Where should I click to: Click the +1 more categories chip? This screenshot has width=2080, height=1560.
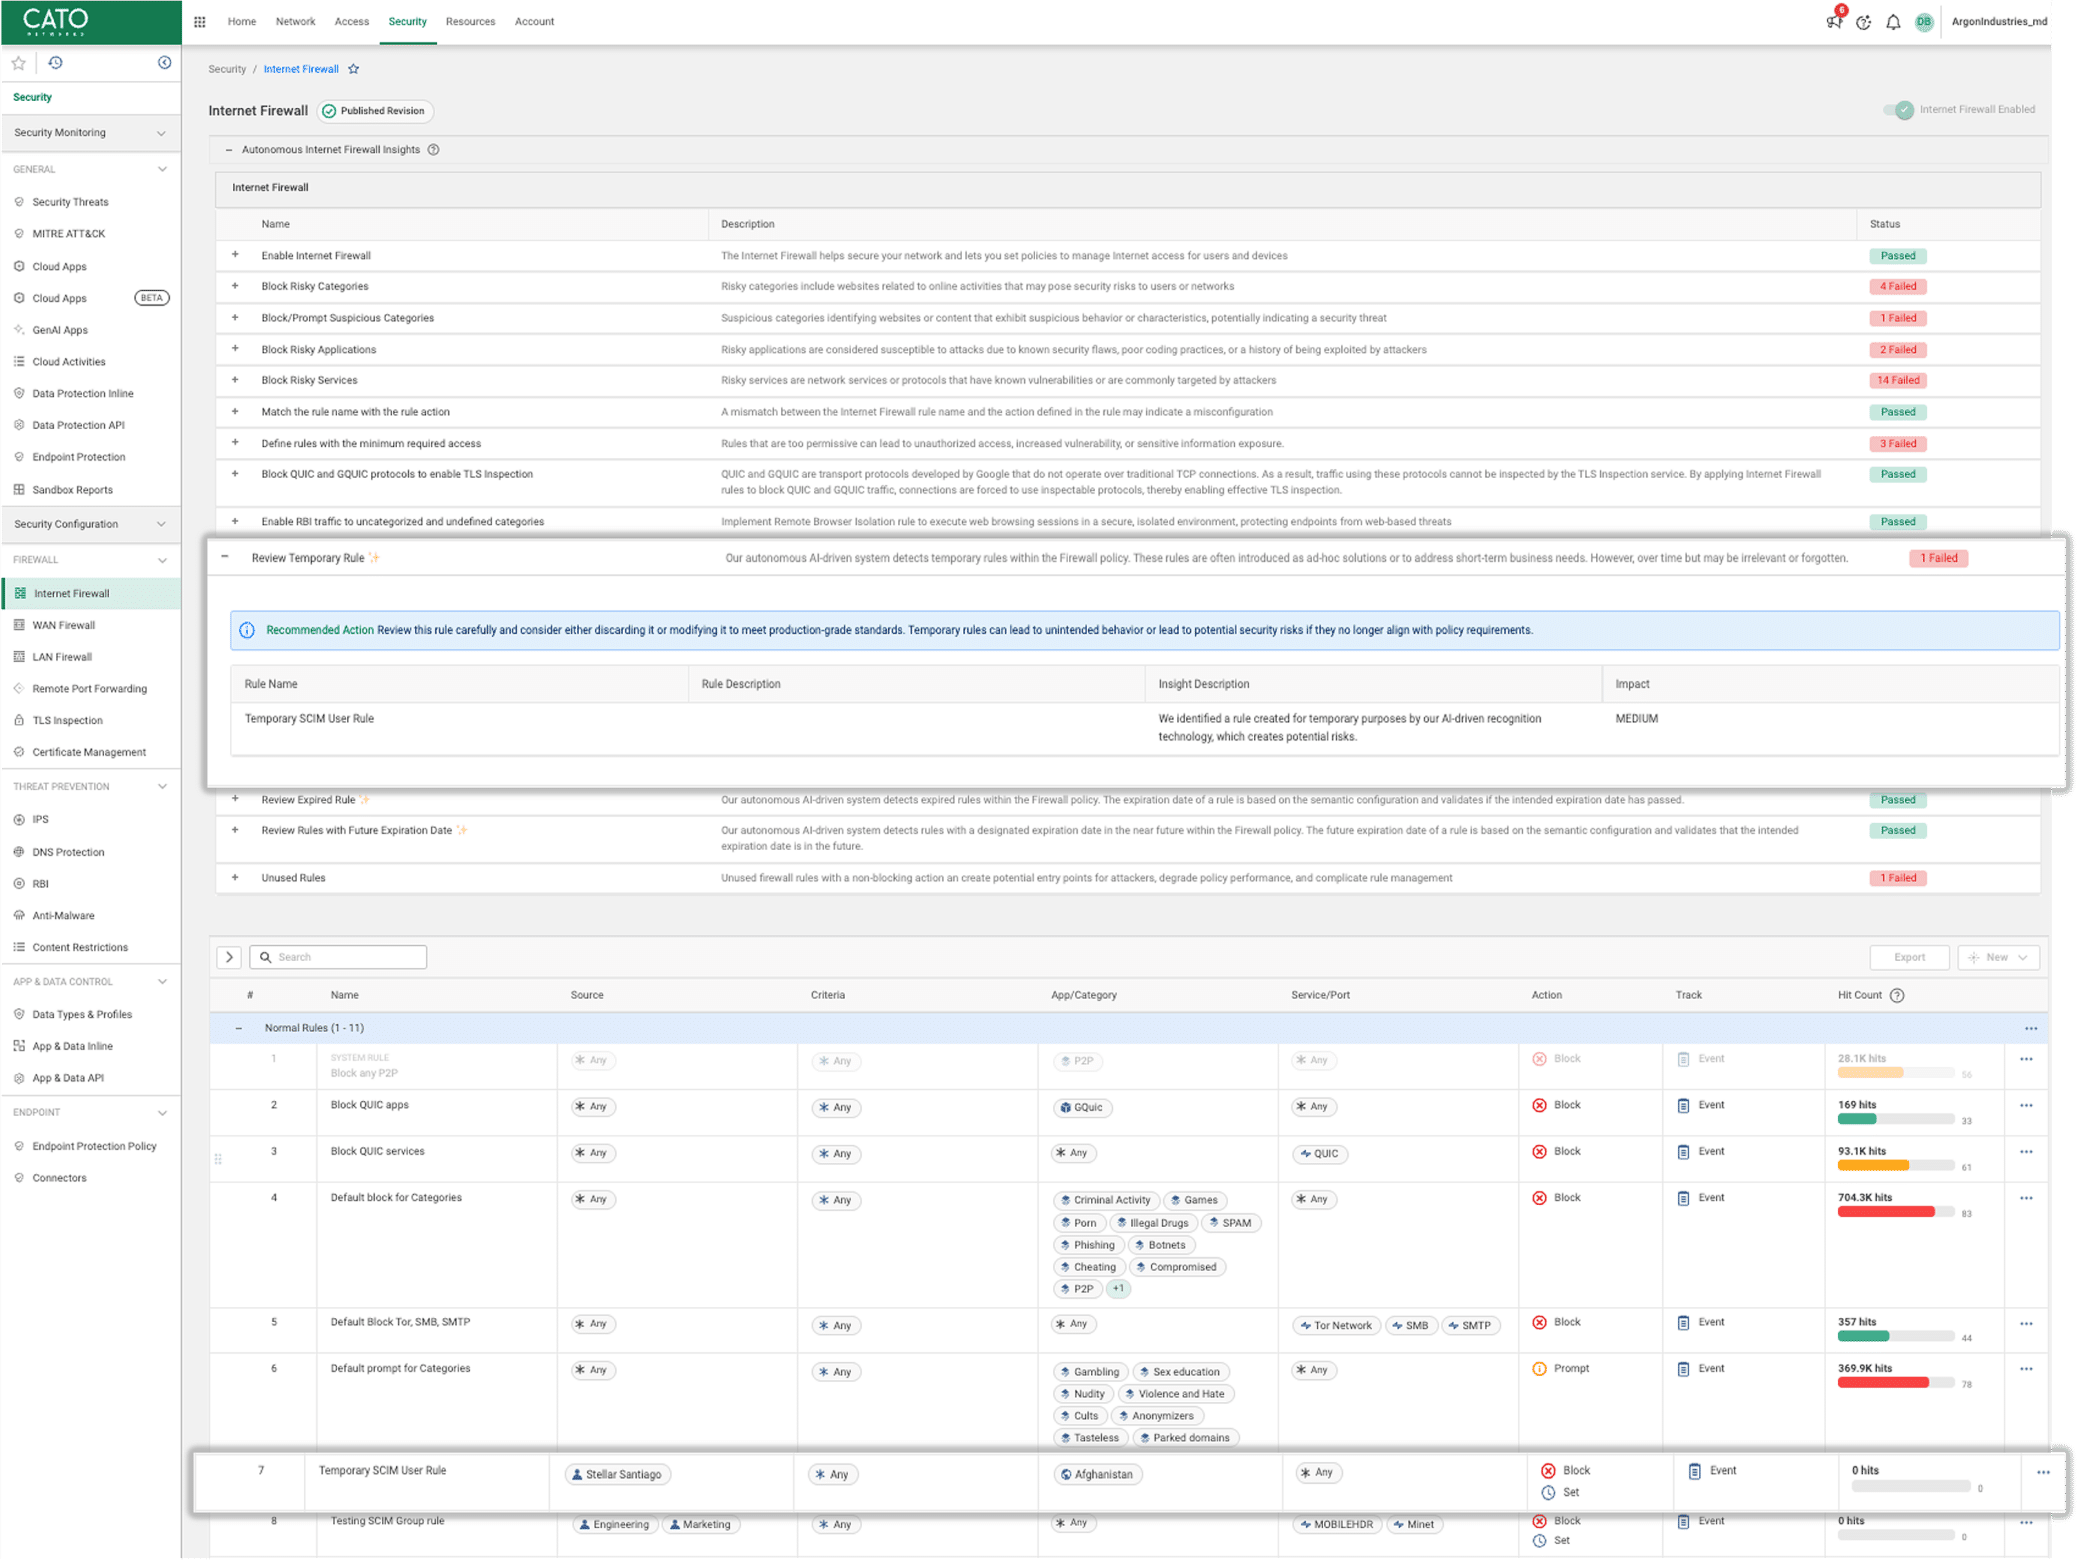coord(1118,1289)
